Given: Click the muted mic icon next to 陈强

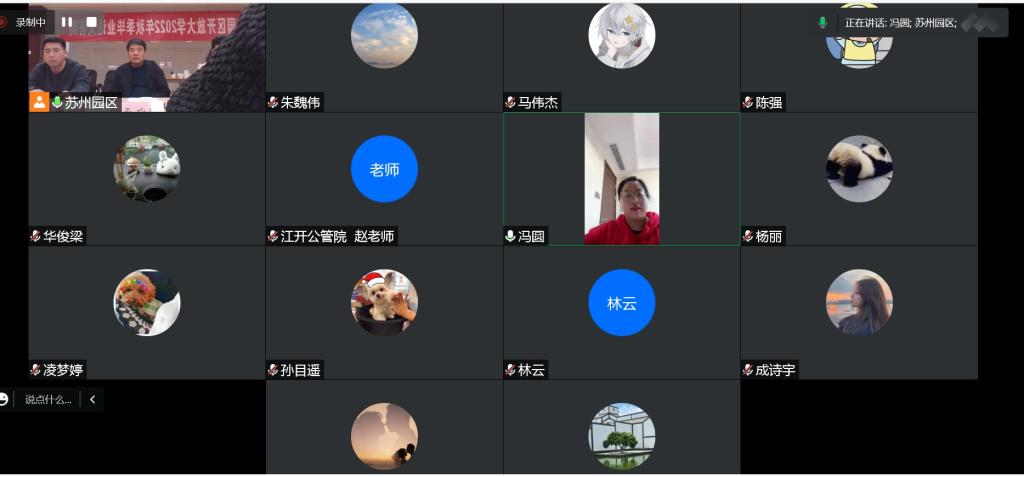Looking at the screenshot, I should 748,103.
